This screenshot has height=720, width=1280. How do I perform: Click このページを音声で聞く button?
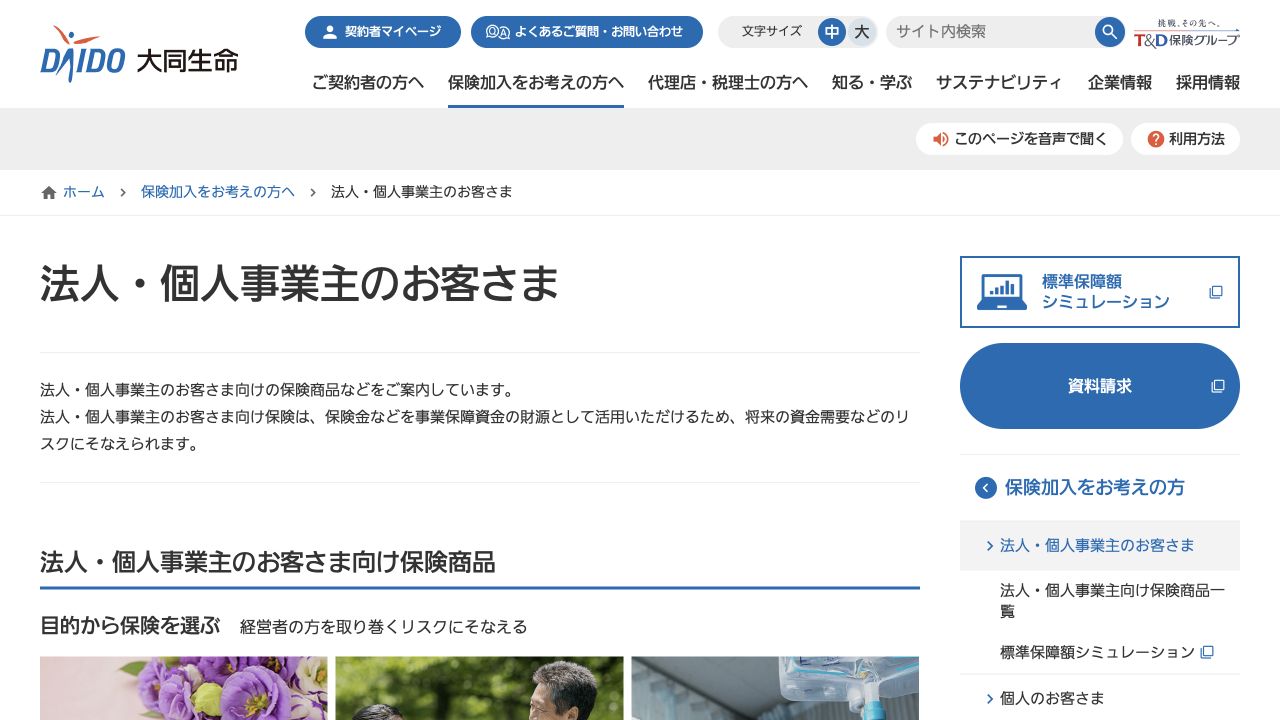click(x=1019, y=139)
